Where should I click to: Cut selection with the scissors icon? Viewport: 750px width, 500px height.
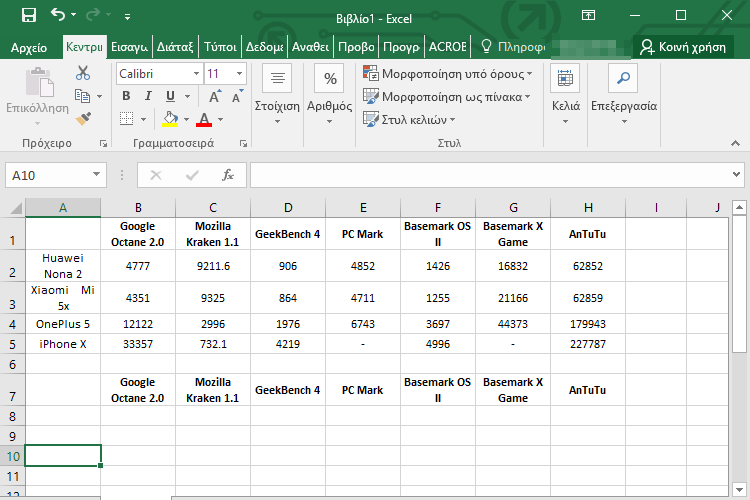pos(83,73)
